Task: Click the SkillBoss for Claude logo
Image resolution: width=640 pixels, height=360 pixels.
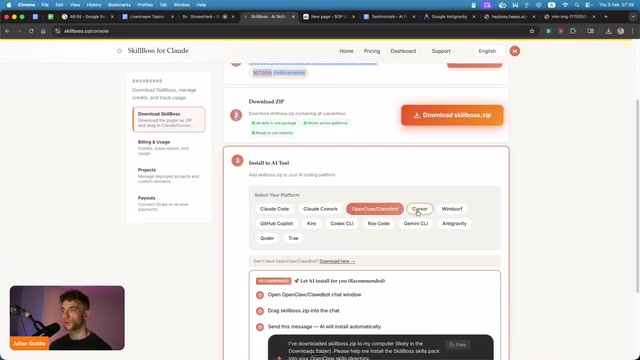Action: point(153,51)
